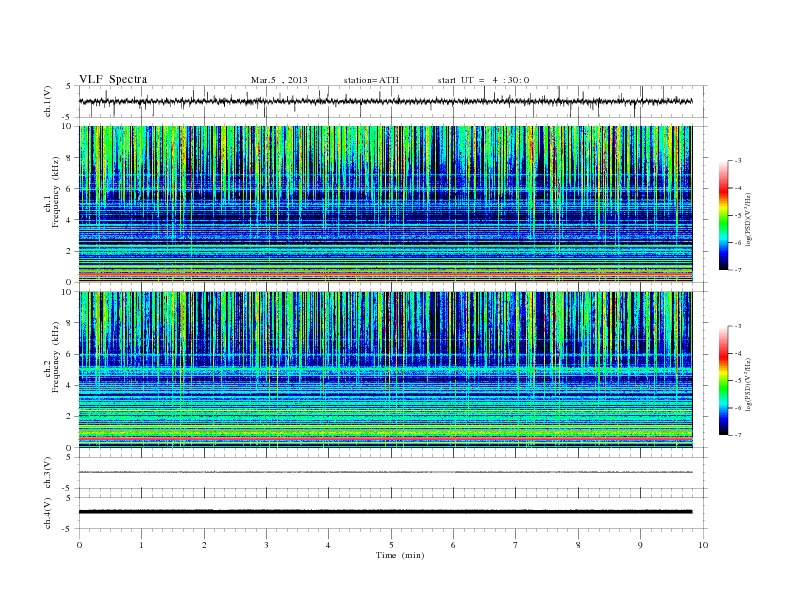Screen dimensions: 792x612
Task: Click the "-6" tick on ch.2 color bar
Action: click(738, 408)
